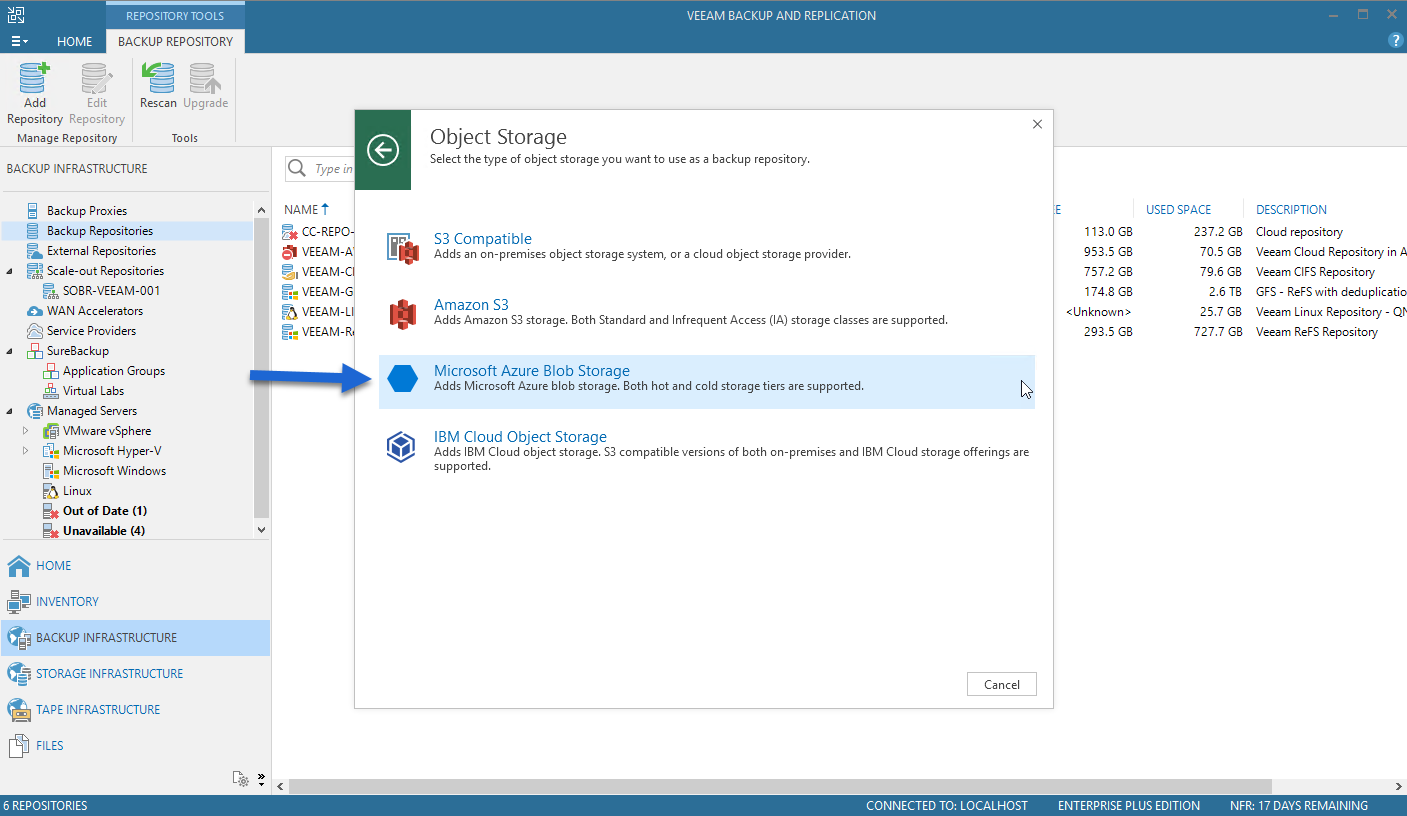This screenshot has height=816, width=1407.
Task: Click tree scrollbar down arrow
Action: coord(262,530)
